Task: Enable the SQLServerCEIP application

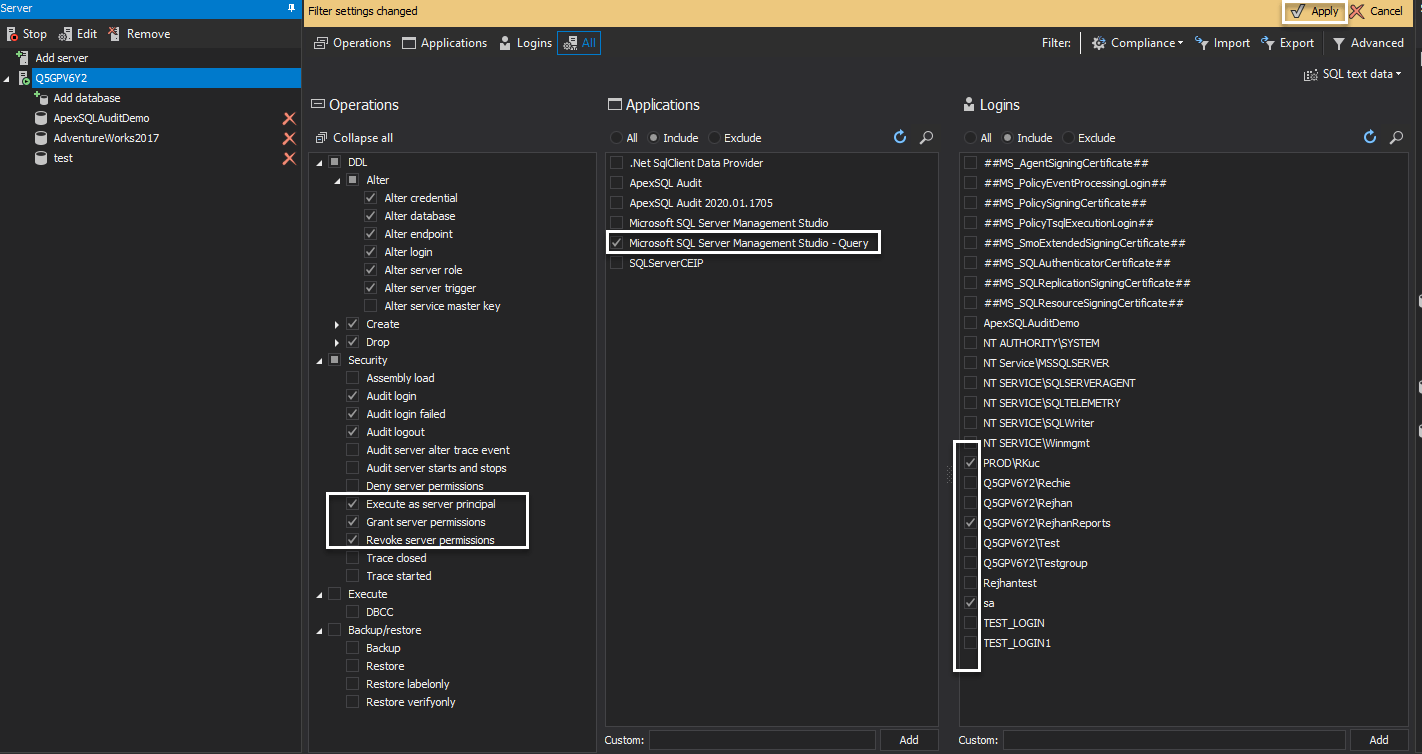Action: pos(617,263)
